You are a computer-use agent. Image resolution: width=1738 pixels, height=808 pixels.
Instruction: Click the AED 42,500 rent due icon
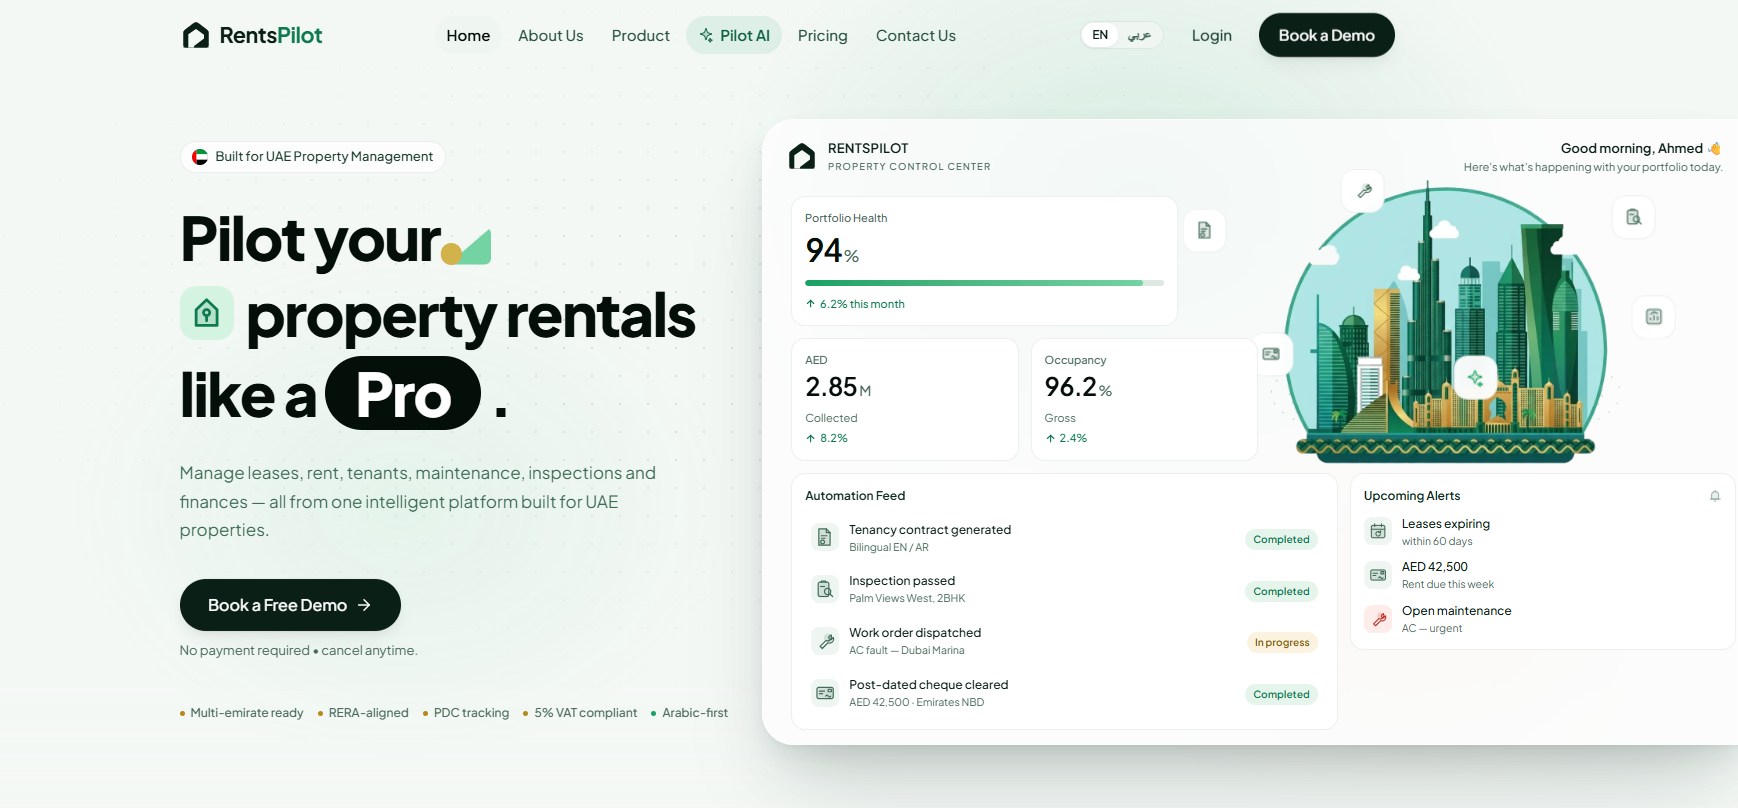click(1378, 575)
